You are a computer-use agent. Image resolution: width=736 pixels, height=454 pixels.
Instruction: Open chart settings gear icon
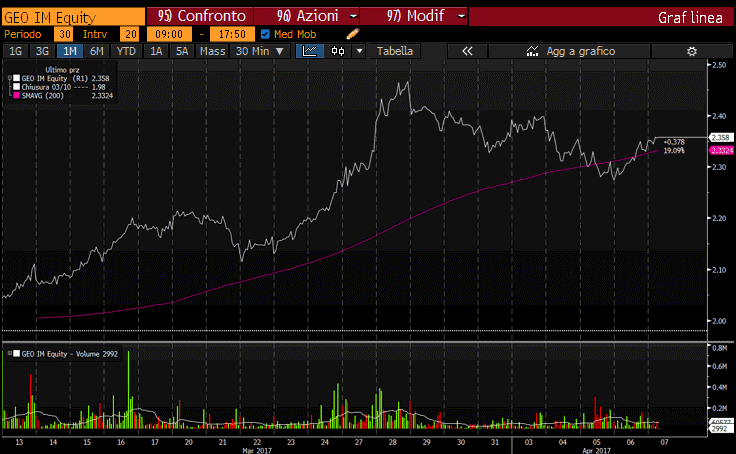(x=690, y=51)
